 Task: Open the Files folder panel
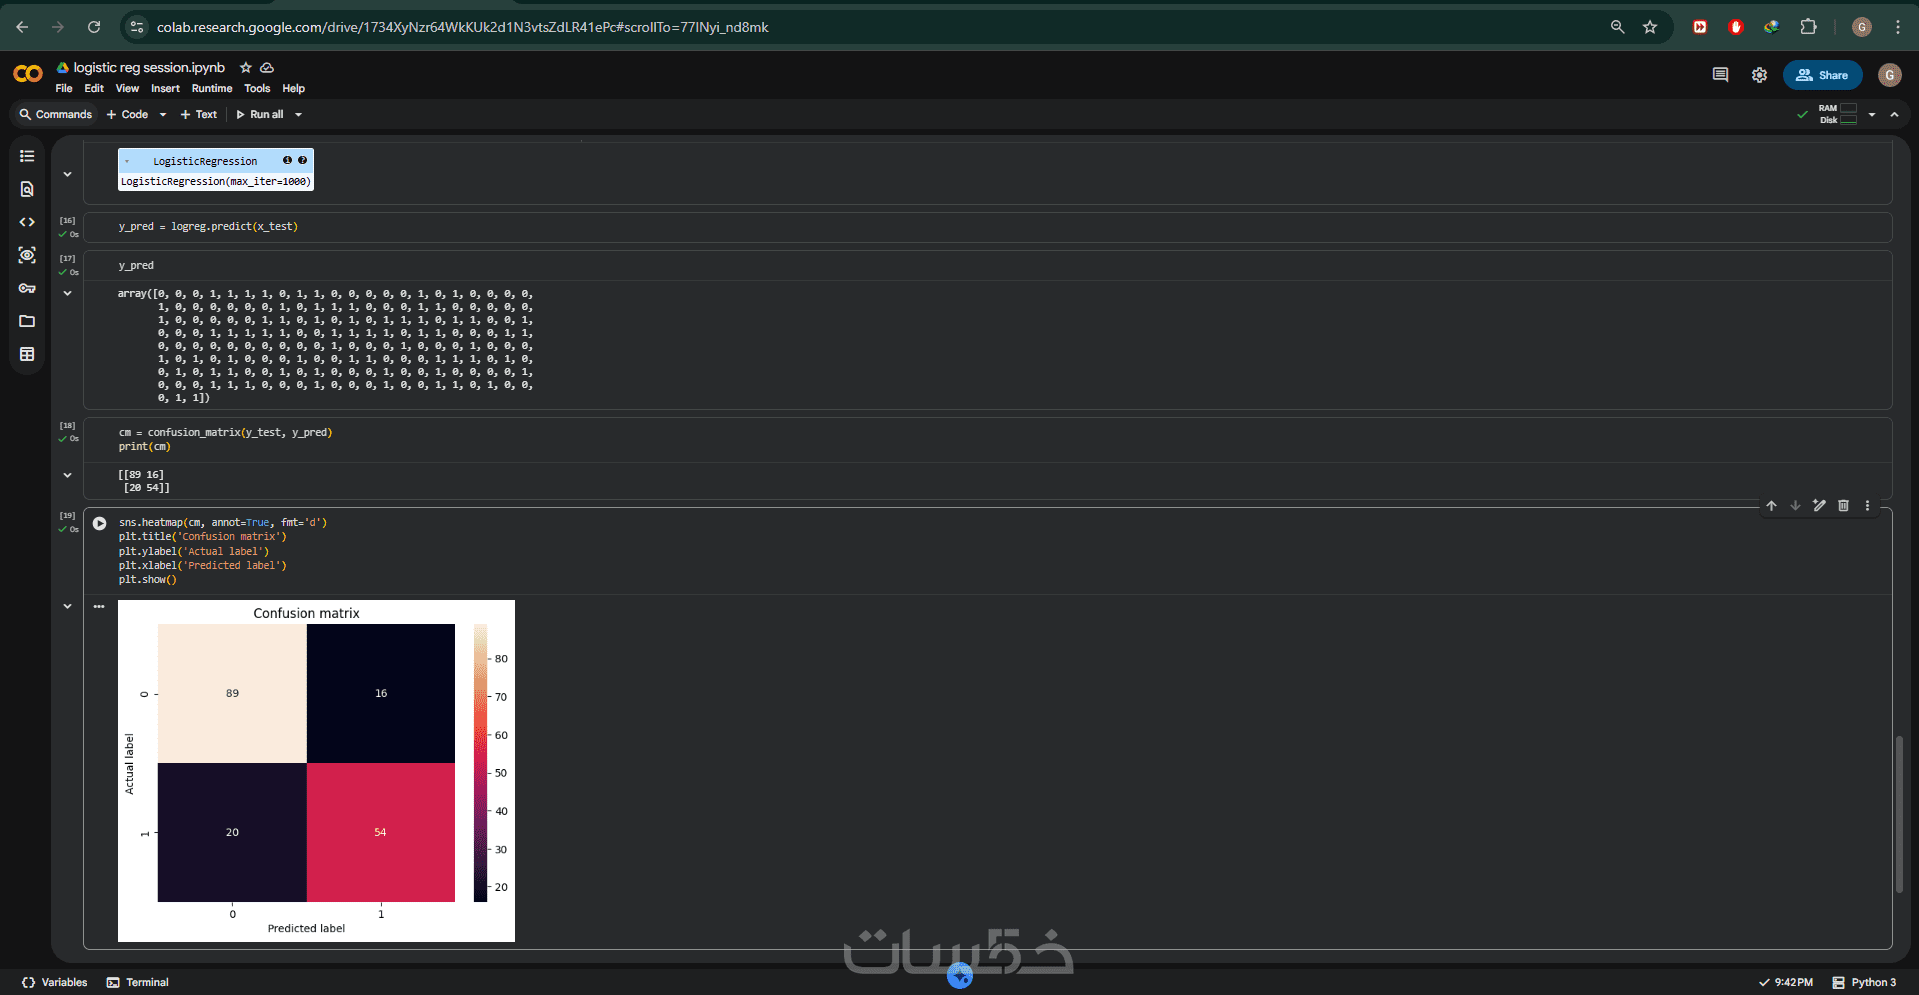(27, 321)
